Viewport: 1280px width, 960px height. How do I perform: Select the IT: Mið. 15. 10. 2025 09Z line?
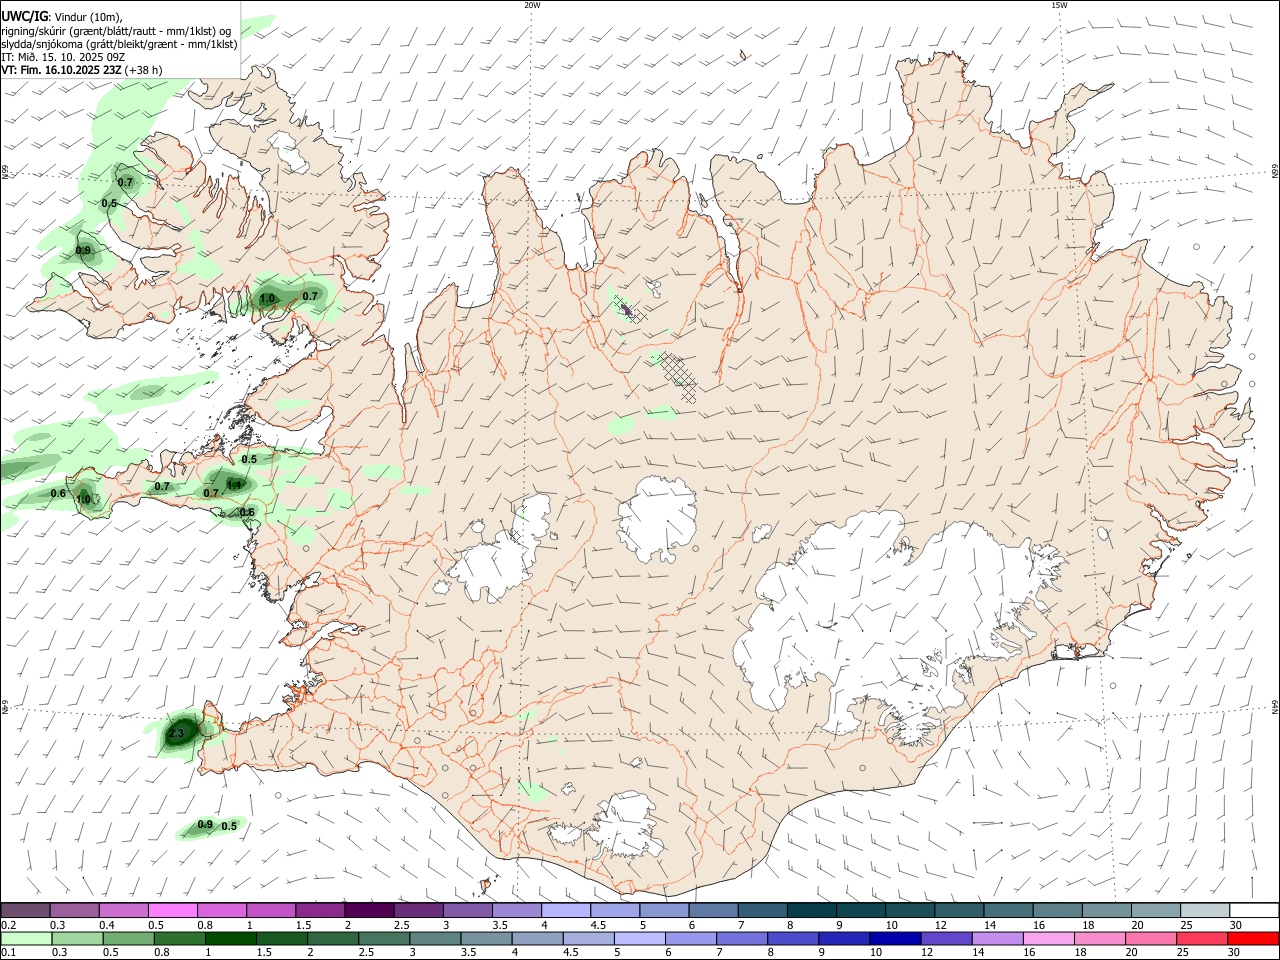click(x=64, y=57)
